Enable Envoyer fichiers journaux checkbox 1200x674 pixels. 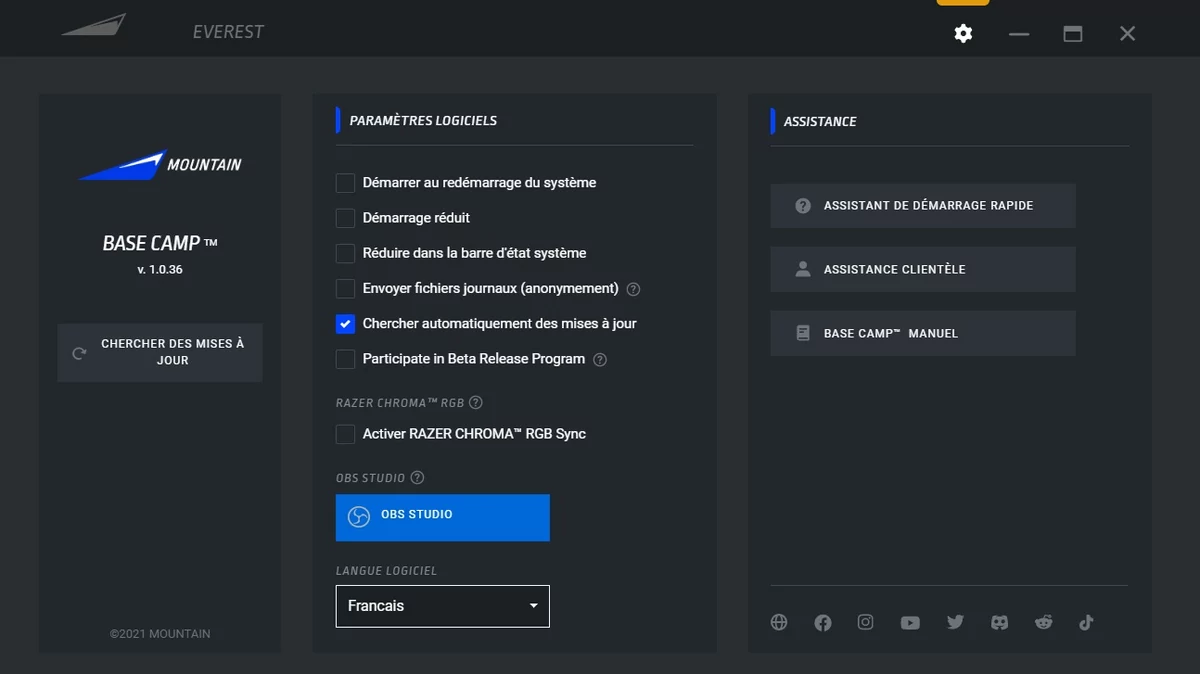click(345, 288)
